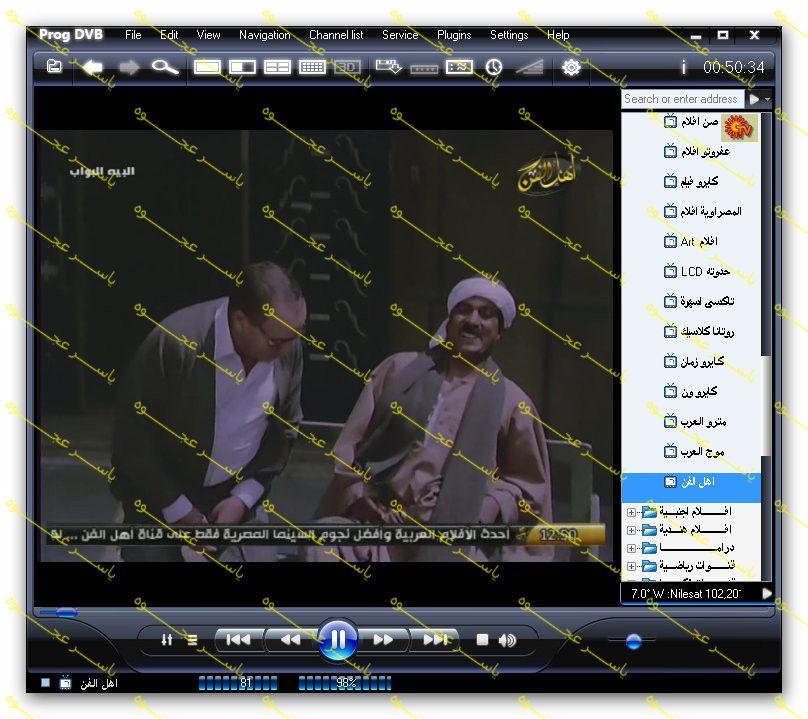This screenshot has width=808, height=719.
Task: Click the equalizer sliders icon near playback controls
Action: point(166,640)
